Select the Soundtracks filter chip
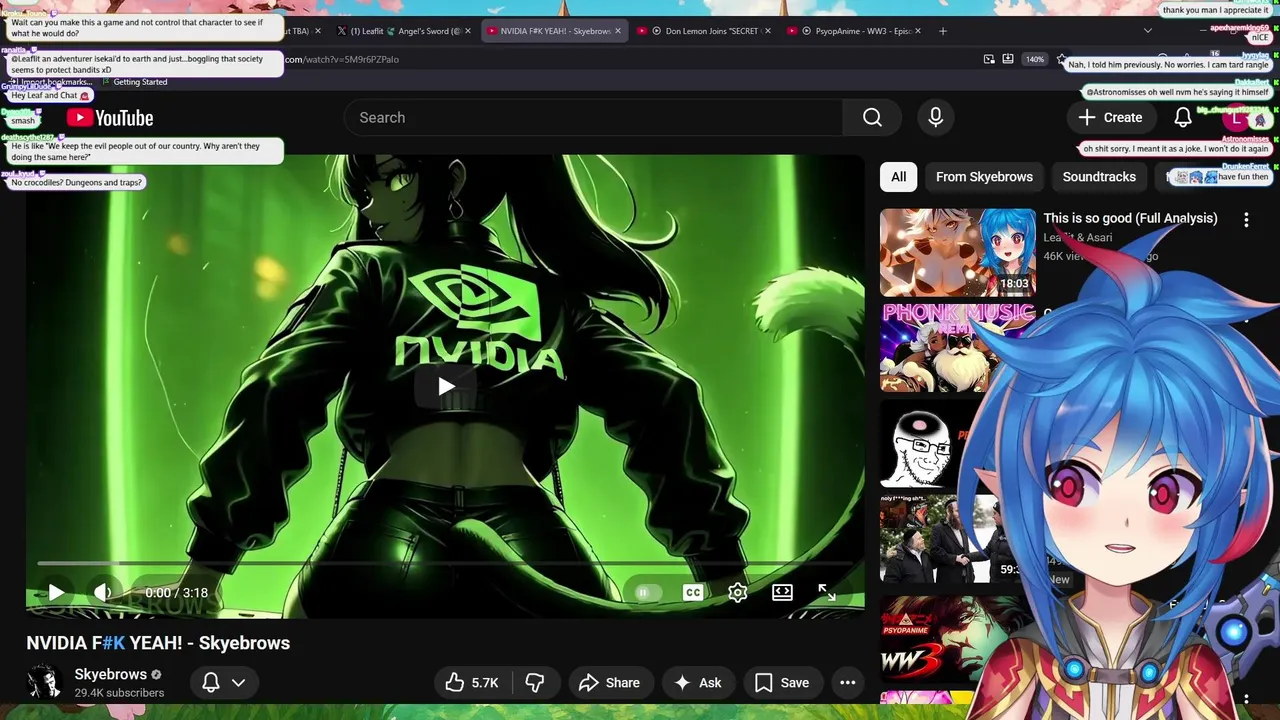The image size is (1280, 720). pyautogui.click(x=1099, y=177)
